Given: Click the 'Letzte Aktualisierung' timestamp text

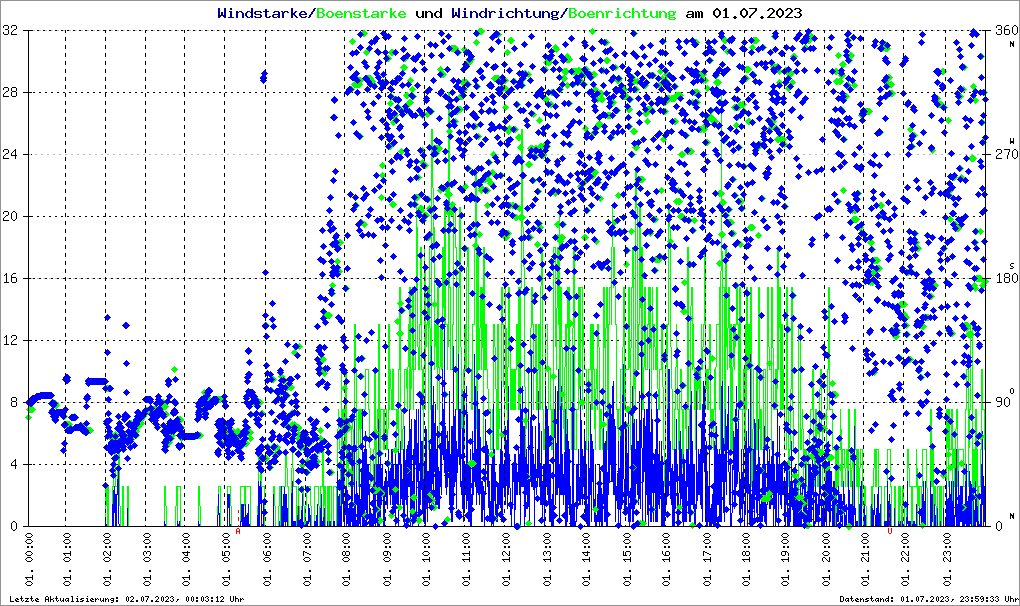Looking at the screenshot, I should coord(127,599).
